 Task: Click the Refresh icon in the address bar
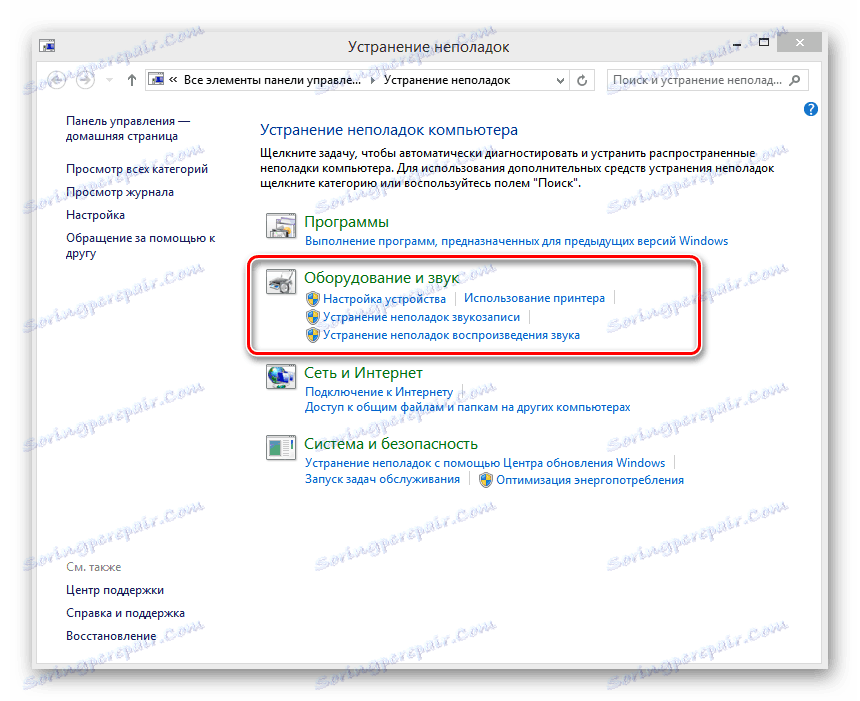click(x=582, y=80)
